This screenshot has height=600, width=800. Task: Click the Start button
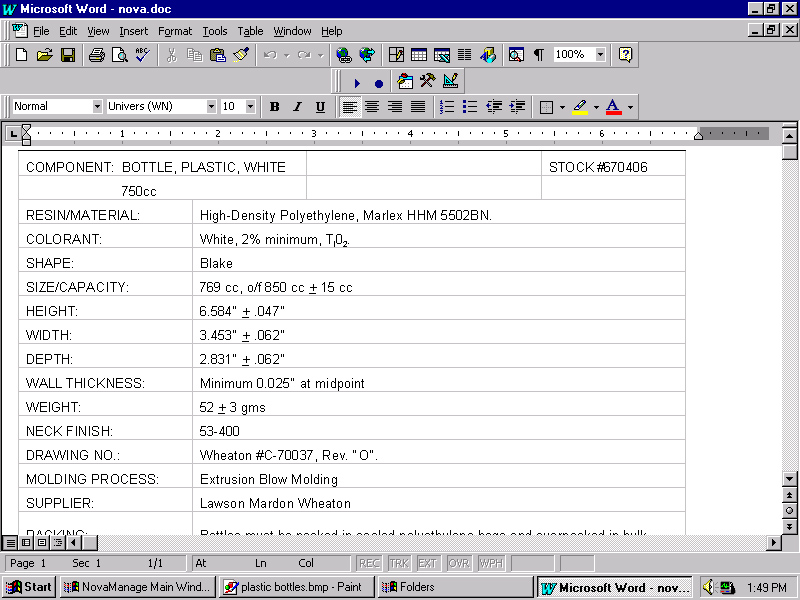click(x=29, y=587)
